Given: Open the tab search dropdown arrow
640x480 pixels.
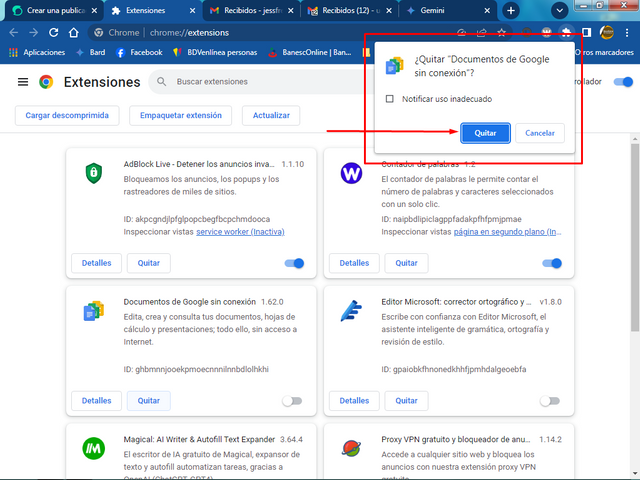Looking at the screenshot, I should coord(560,11).
